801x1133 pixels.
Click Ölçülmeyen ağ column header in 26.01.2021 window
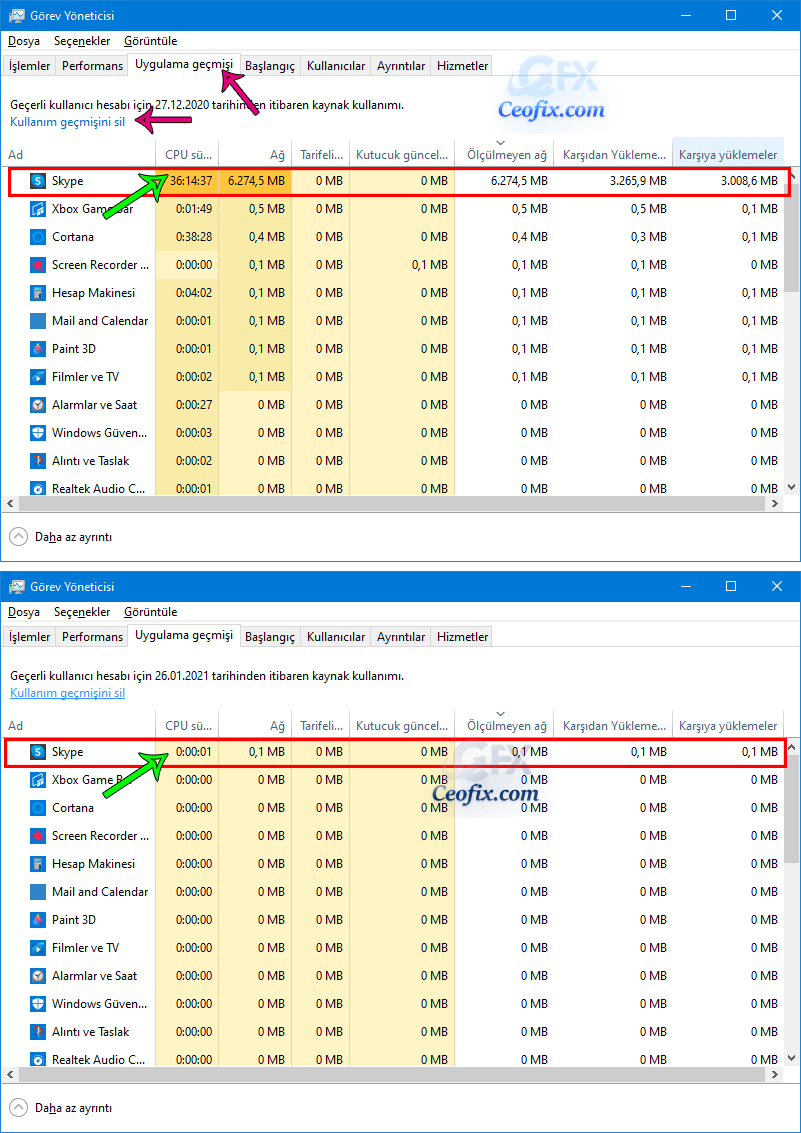(x=504, y=725)
